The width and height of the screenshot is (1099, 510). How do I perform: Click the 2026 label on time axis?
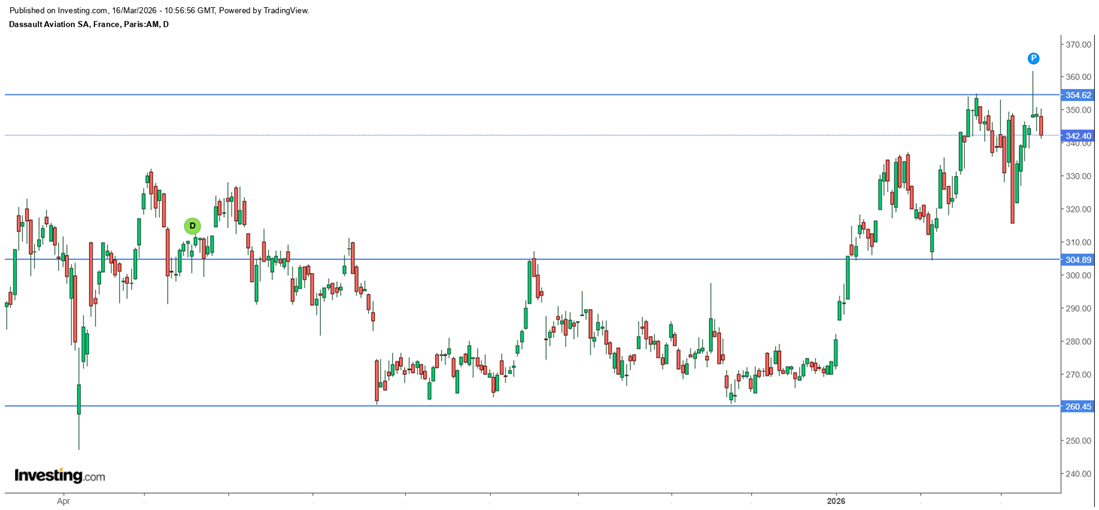pyautogui.click(x=836, y=499)
